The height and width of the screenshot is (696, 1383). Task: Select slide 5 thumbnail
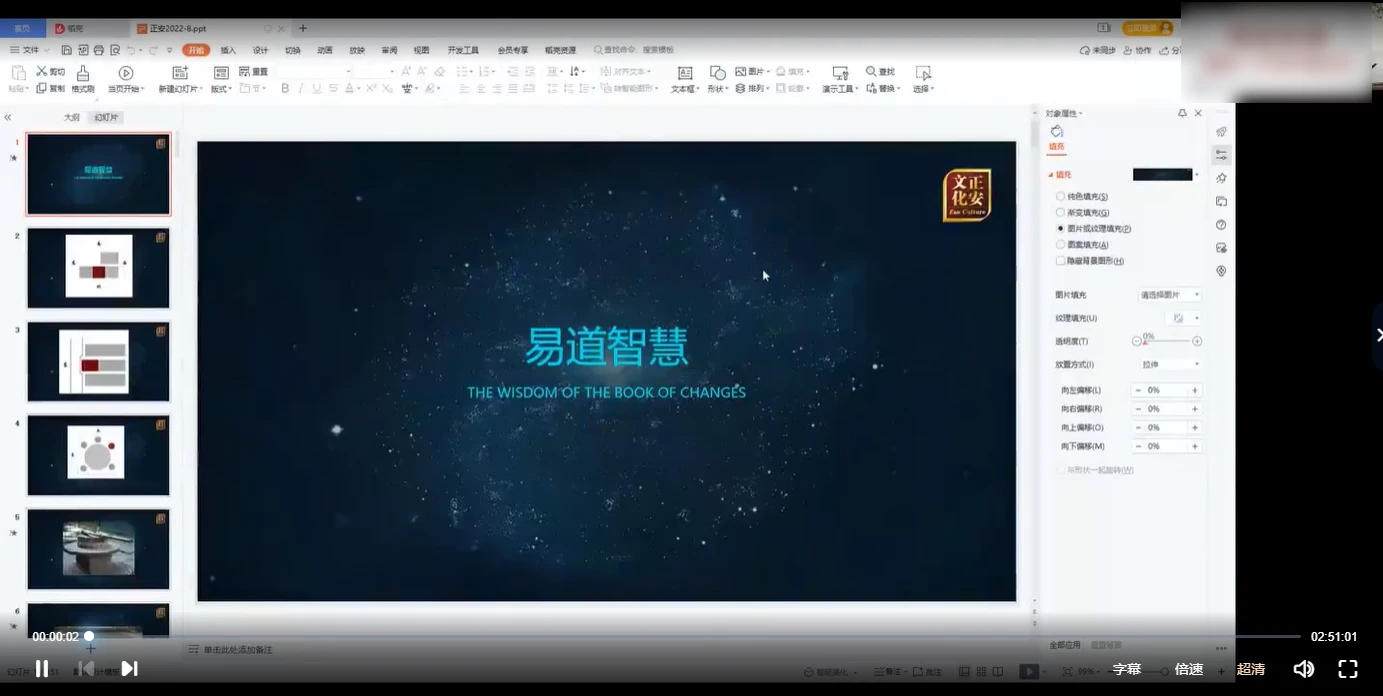(98, 549)
